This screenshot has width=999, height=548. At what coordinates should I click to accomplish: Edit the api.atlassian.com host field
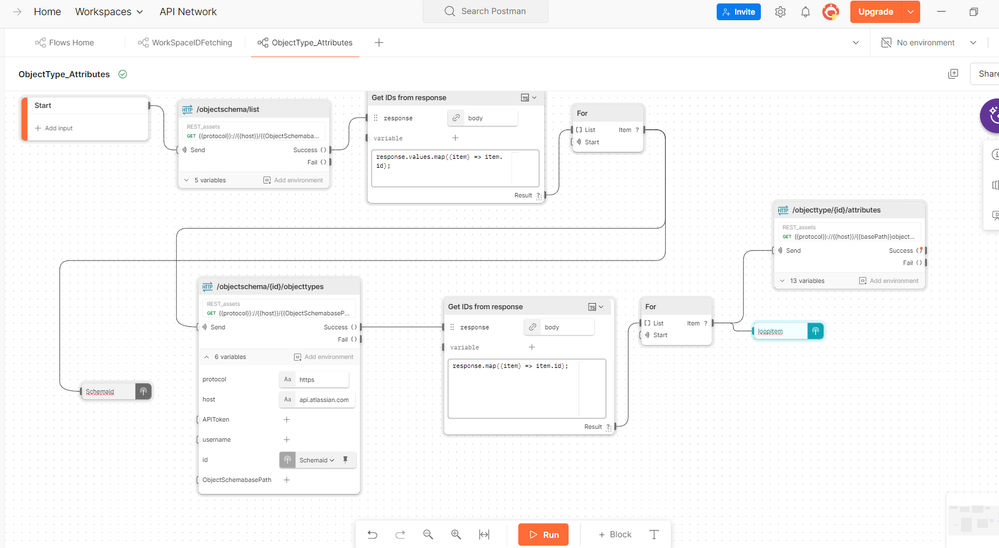[317, 400]
